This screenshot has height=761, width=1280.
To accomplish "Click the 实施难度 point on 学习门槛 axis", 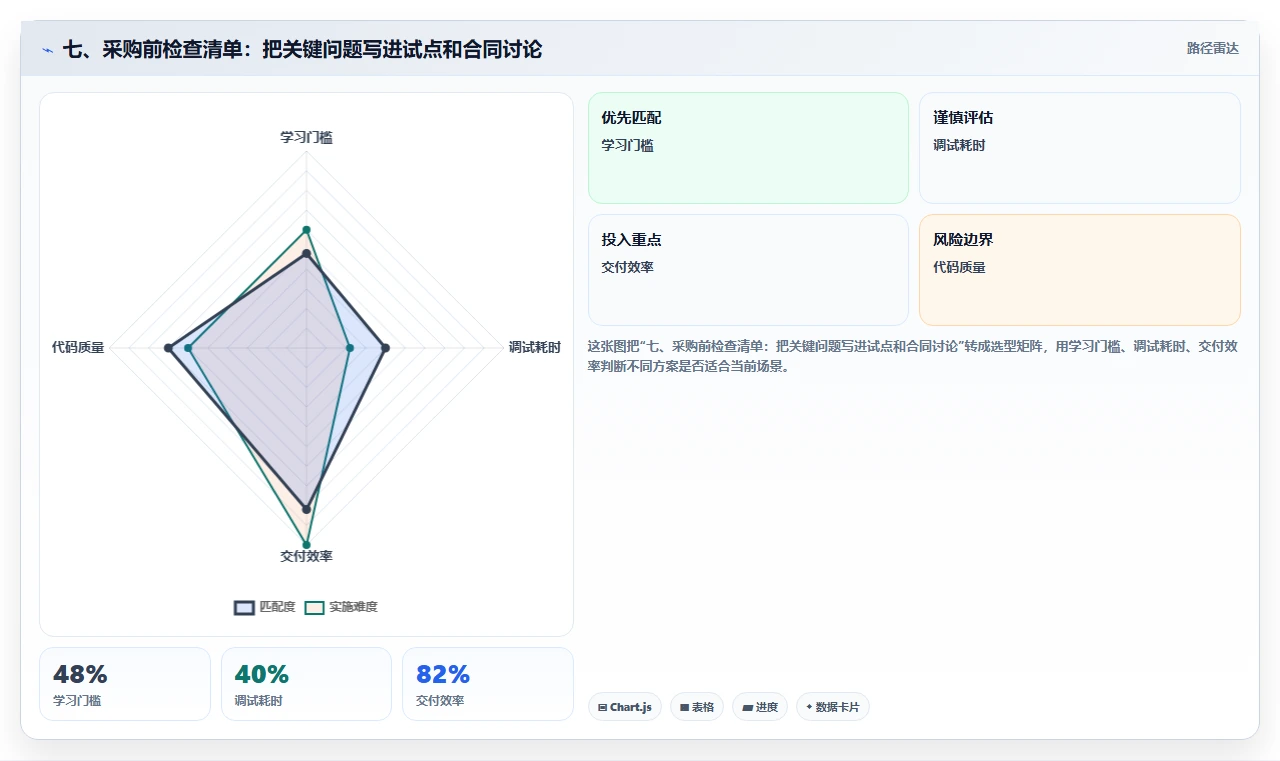I will point(307,230).
